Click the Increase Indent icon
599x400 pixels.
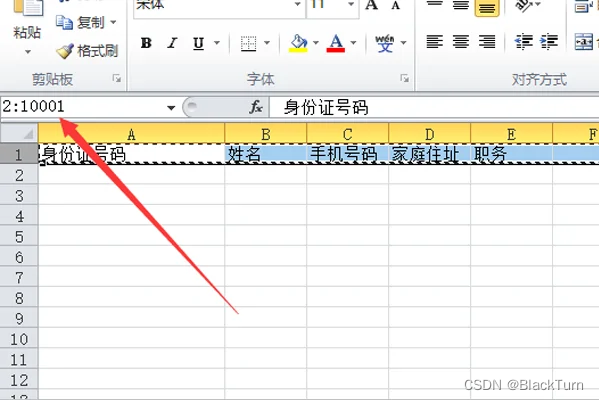549,41
